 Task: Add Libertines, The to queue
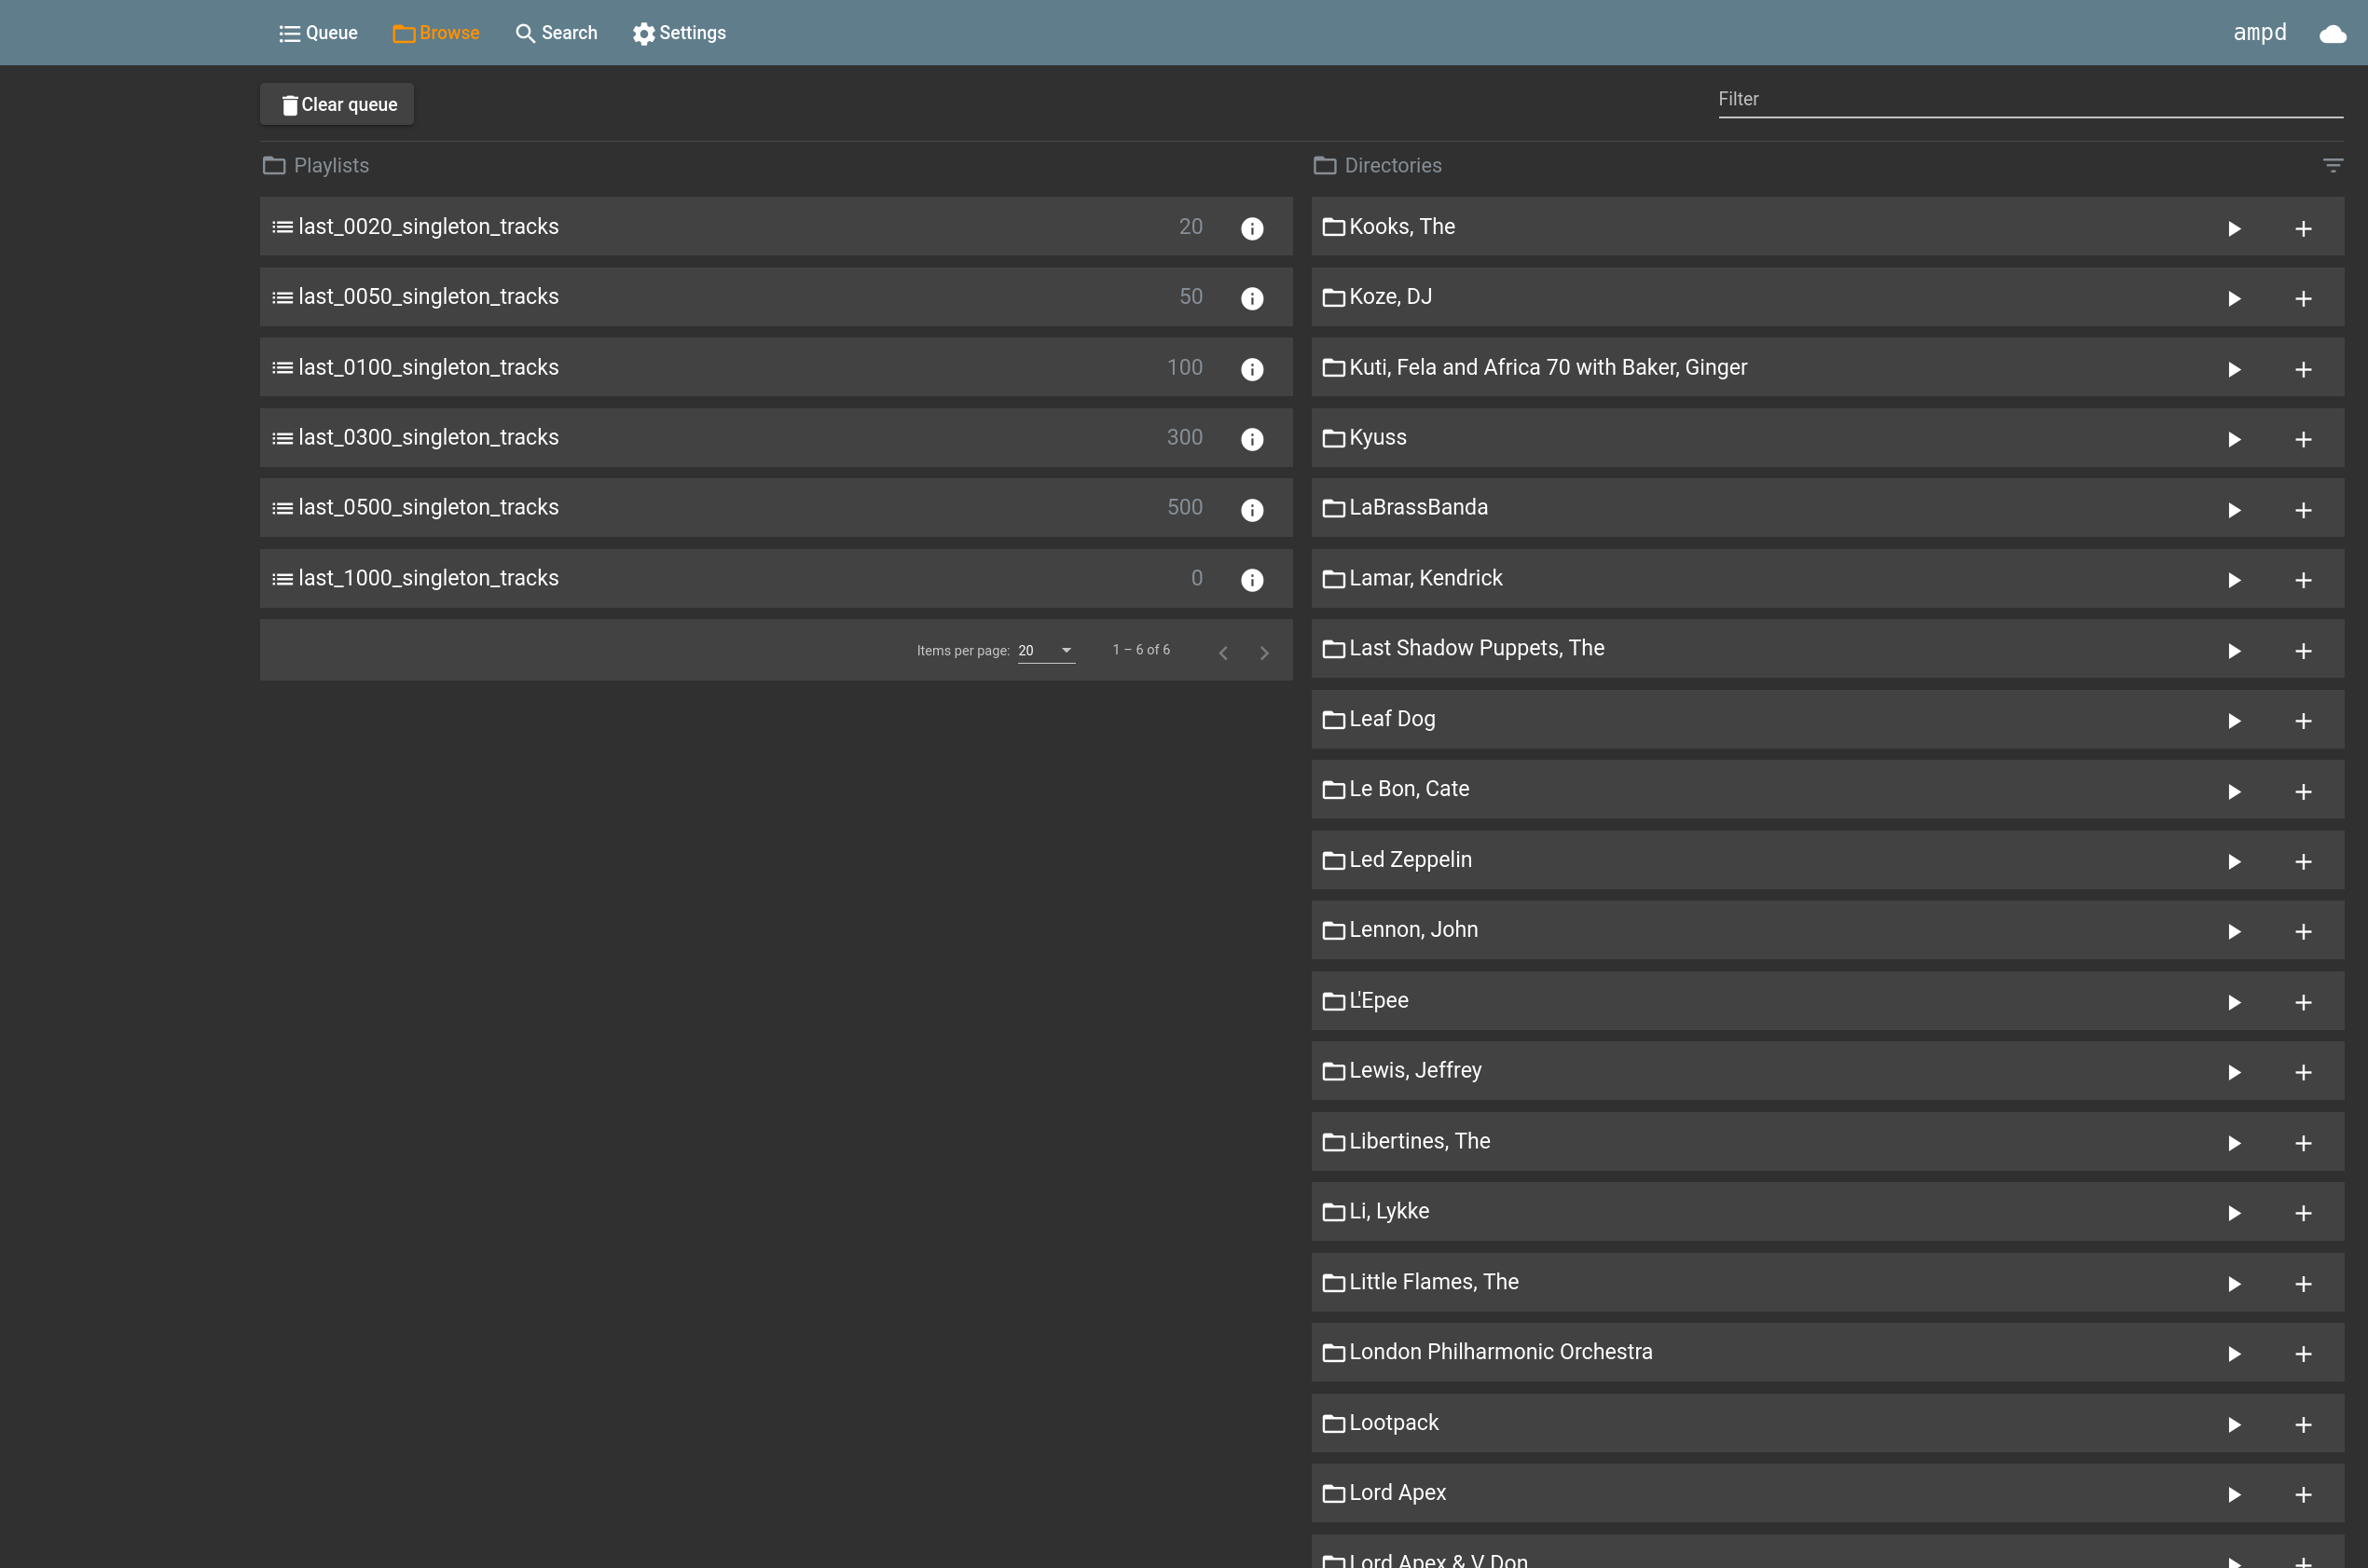[2303, 1143]
